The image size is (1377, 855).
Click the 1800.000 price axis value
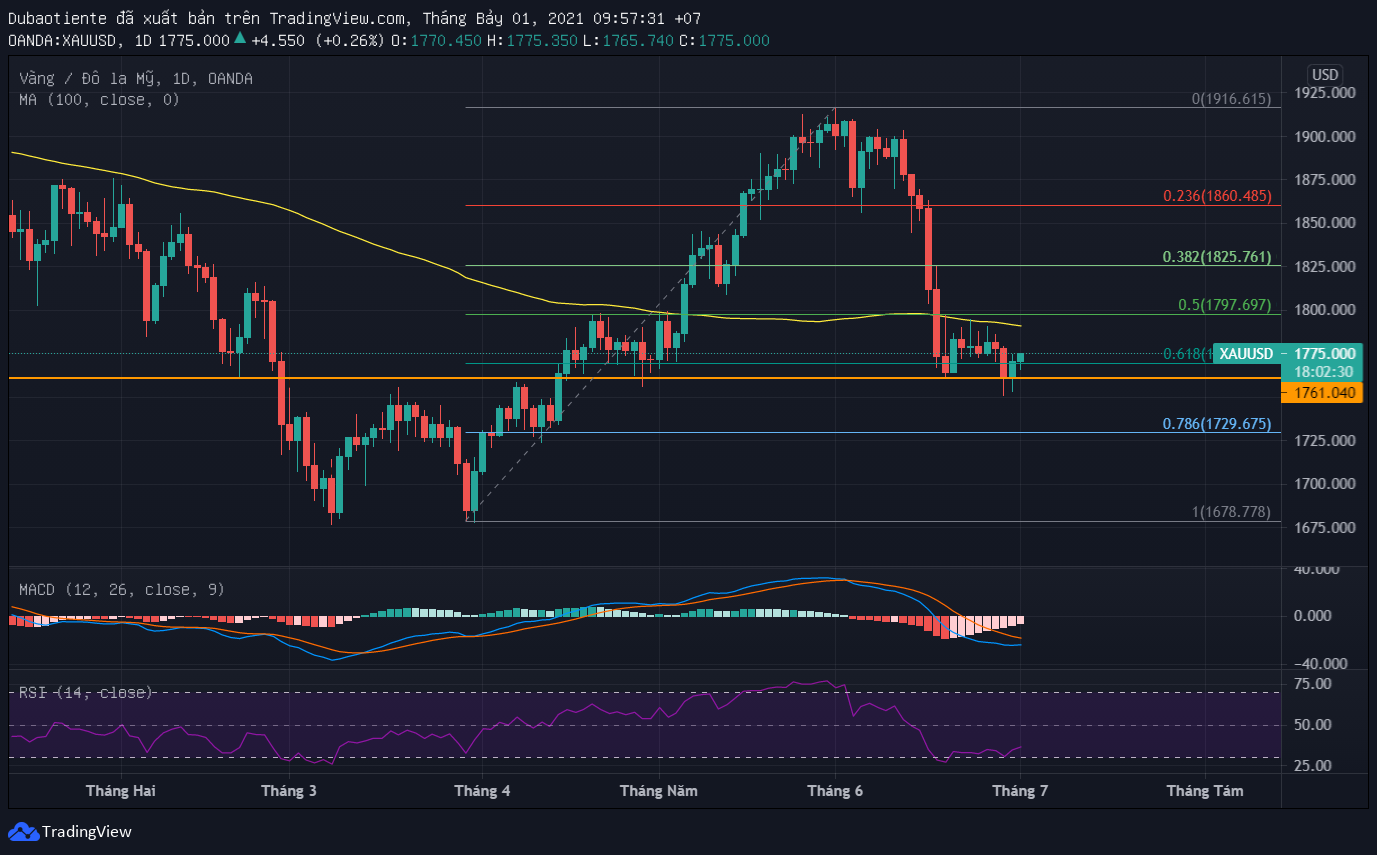coord(1325,310)
